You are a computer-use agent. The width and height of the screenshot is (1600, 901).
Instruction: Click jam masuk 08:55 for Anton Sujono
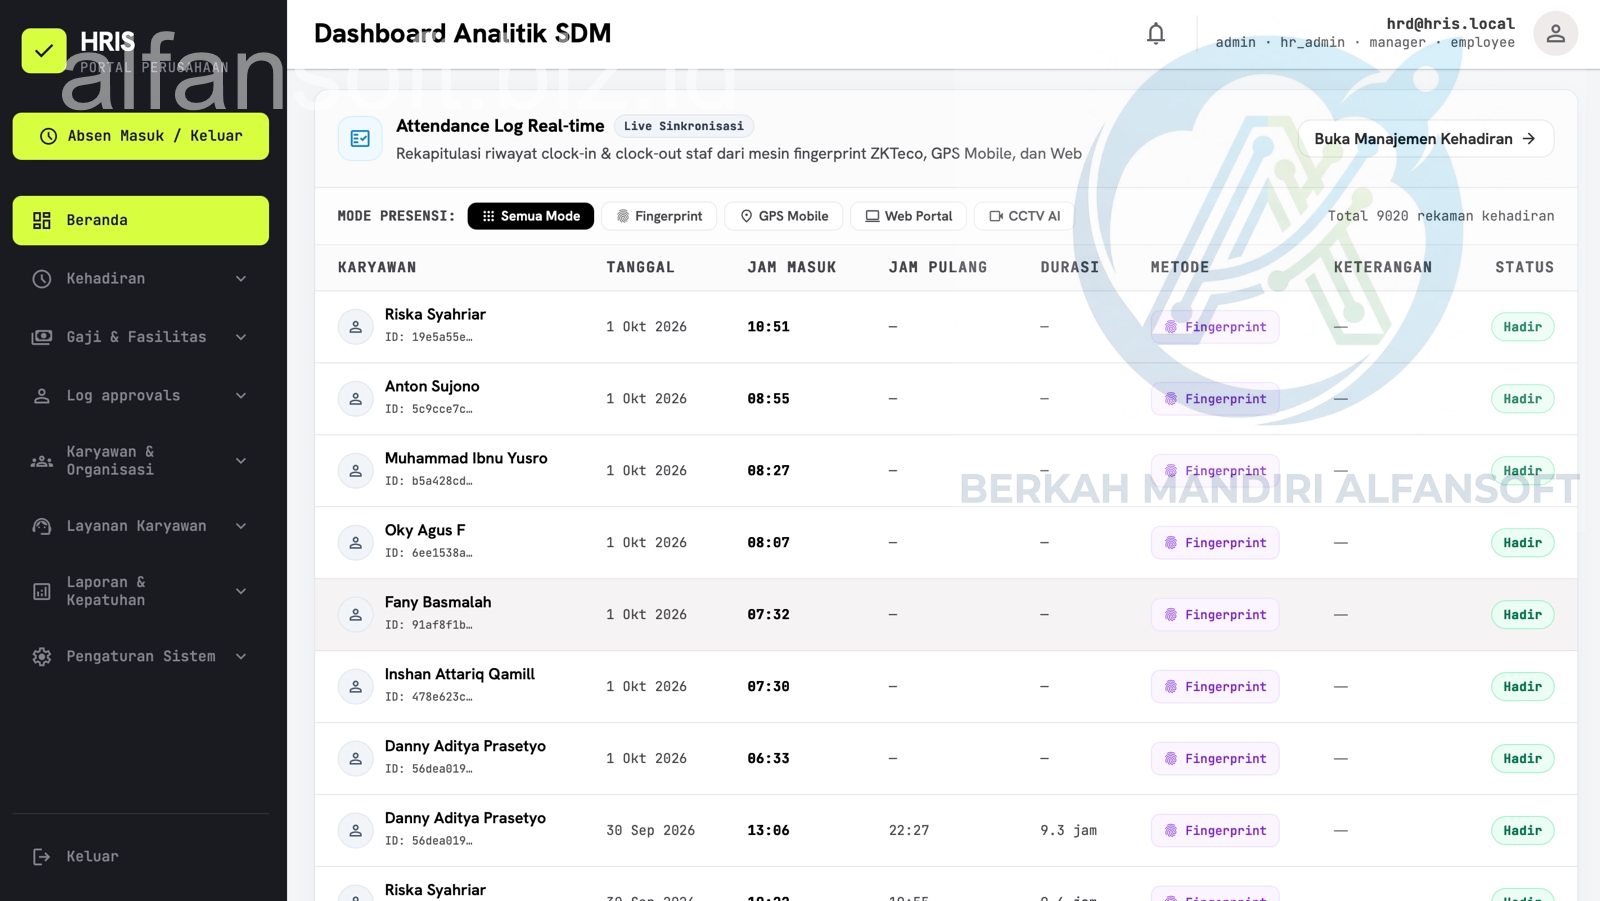(x=768, y=399)
